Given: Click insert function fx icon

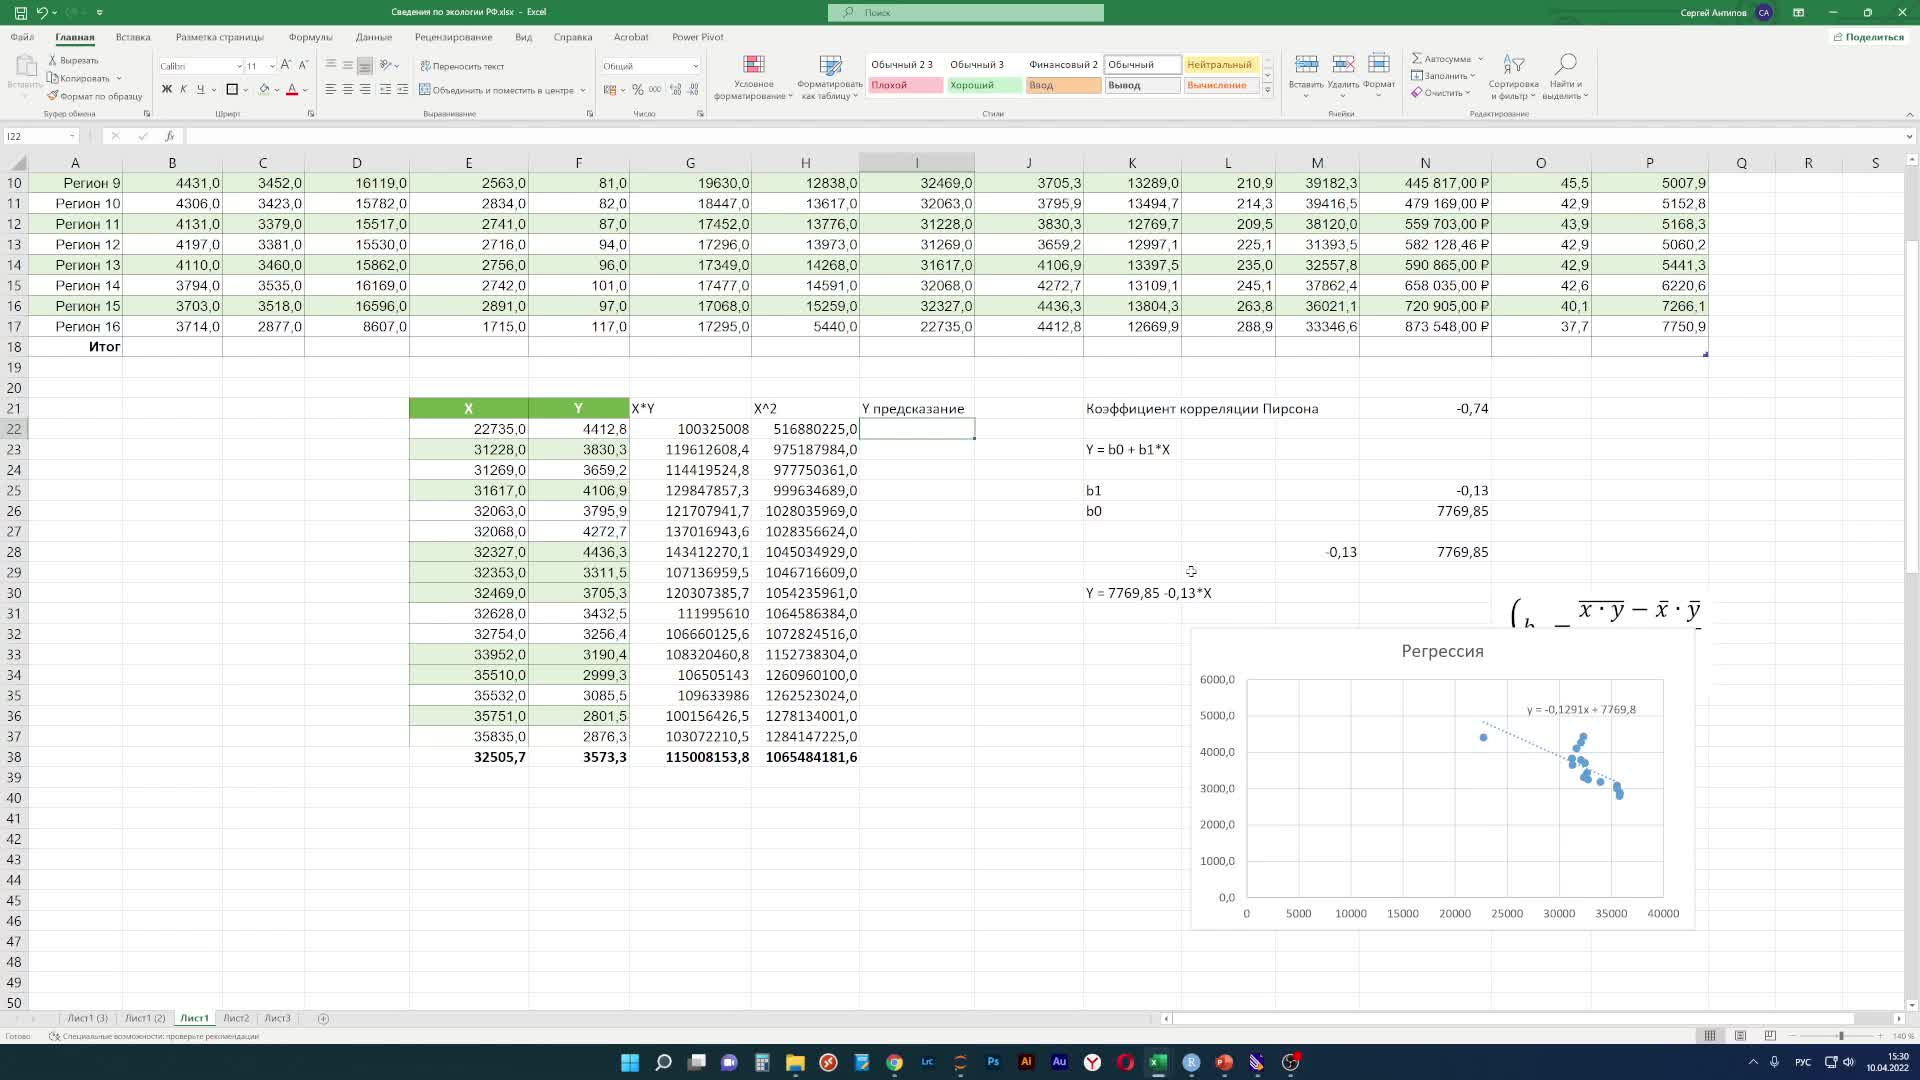Looking at the screenshot, I should click(169, 136).
